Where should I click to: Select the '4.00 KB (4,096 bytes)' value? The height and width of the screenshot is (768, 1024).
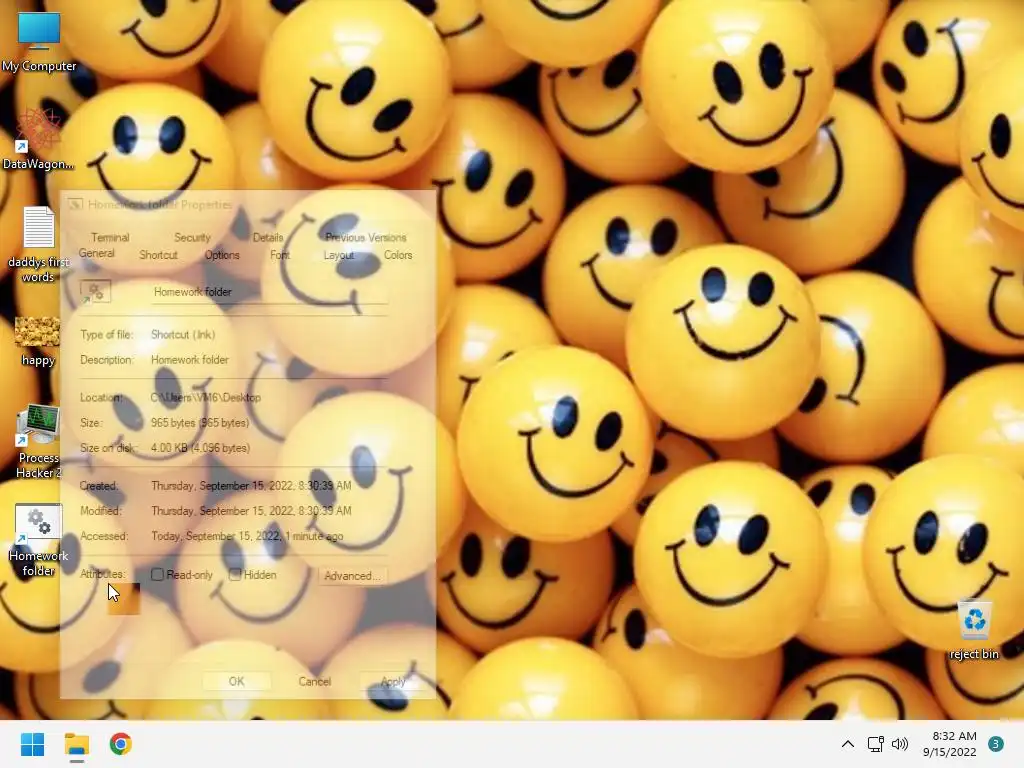tap(200, 448)
